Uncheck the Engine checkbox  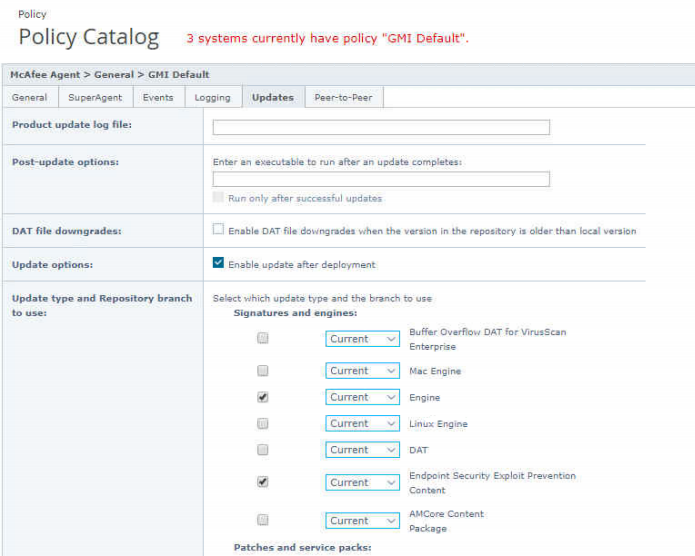(263, 397)
